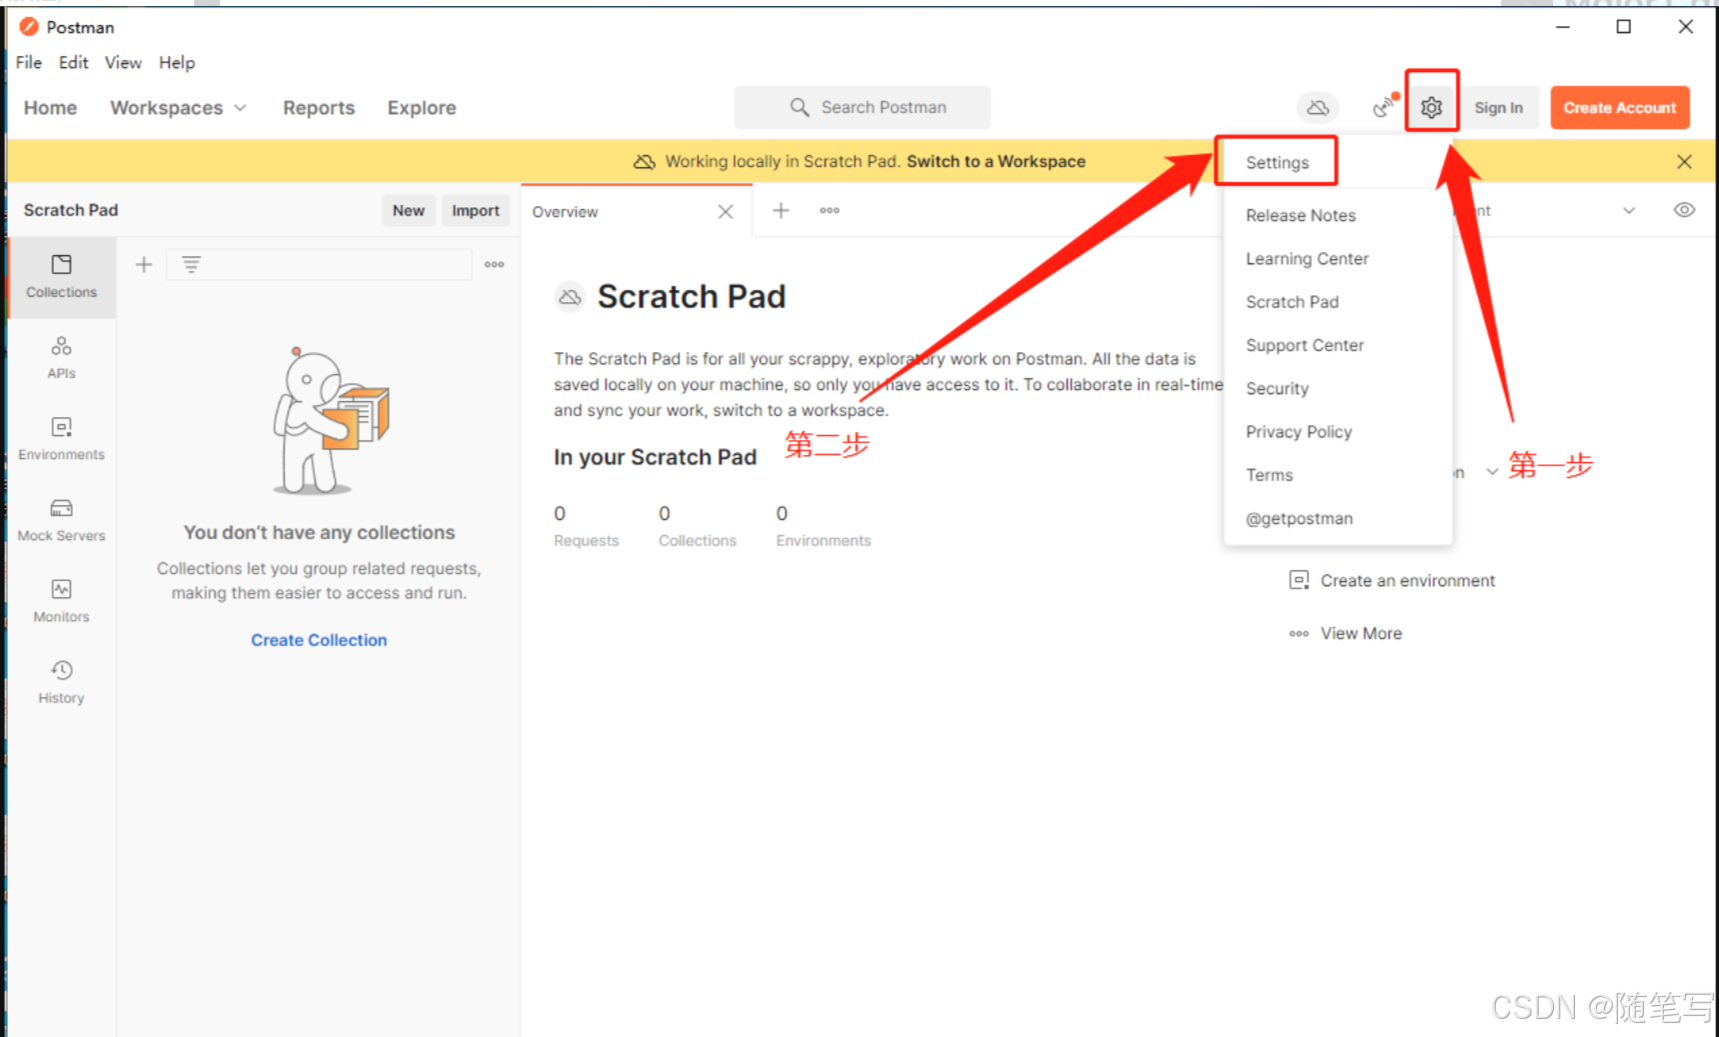Click the Scratch Pad heading cloud icon

click(x=570, y=297)
